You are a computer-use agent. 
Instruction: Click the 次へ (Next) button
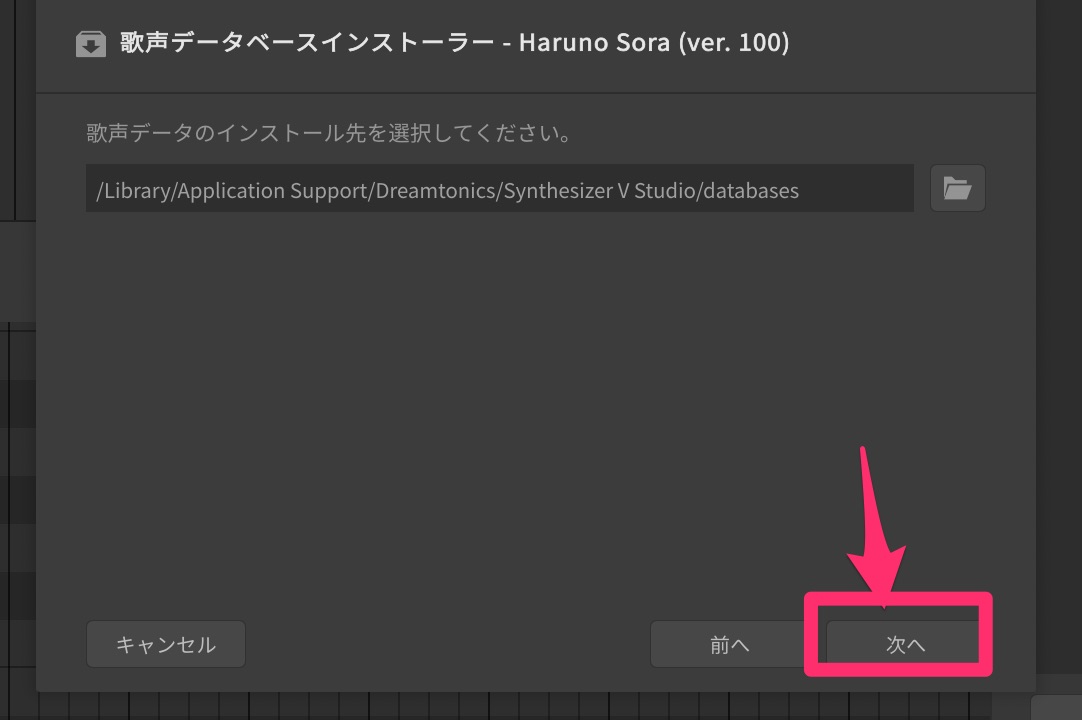click(904, 645)
